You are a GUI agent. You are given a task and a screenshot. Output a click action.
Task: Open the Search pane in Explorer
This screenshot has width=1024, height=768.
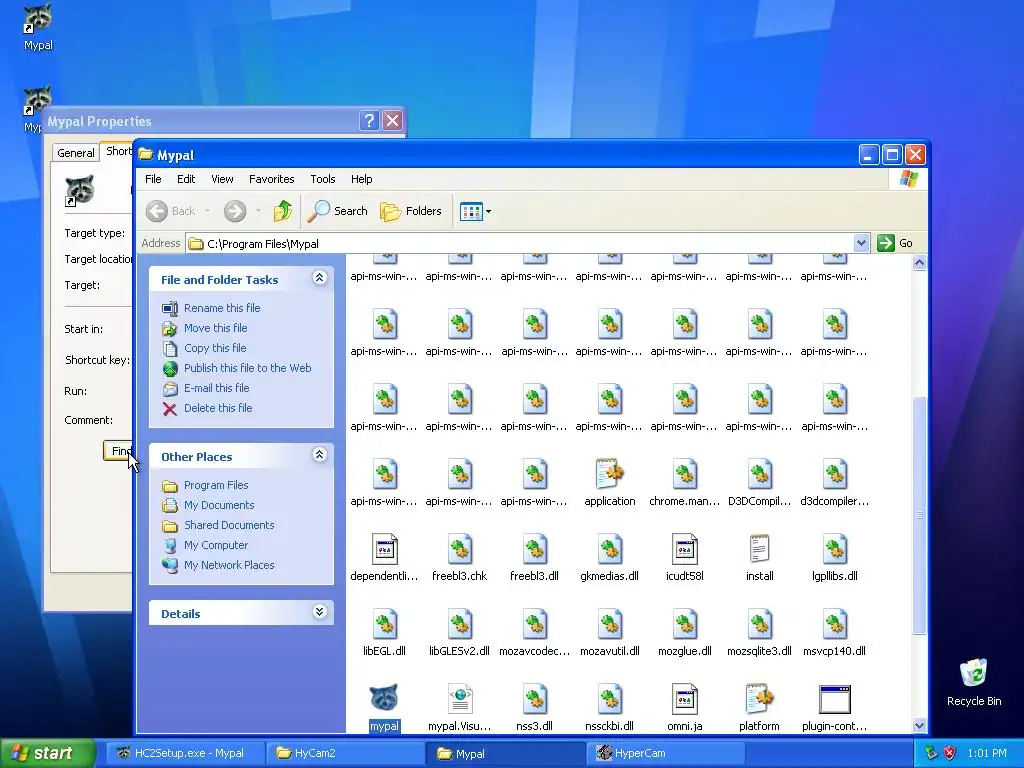click(x=338, y=211)
